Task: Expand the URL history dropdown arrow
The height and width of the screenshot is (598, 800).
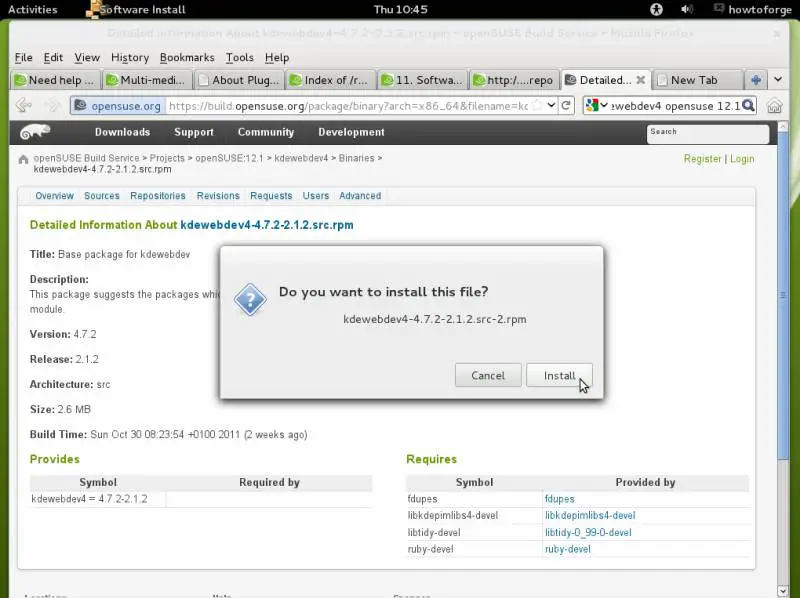Action: [551, 105]
